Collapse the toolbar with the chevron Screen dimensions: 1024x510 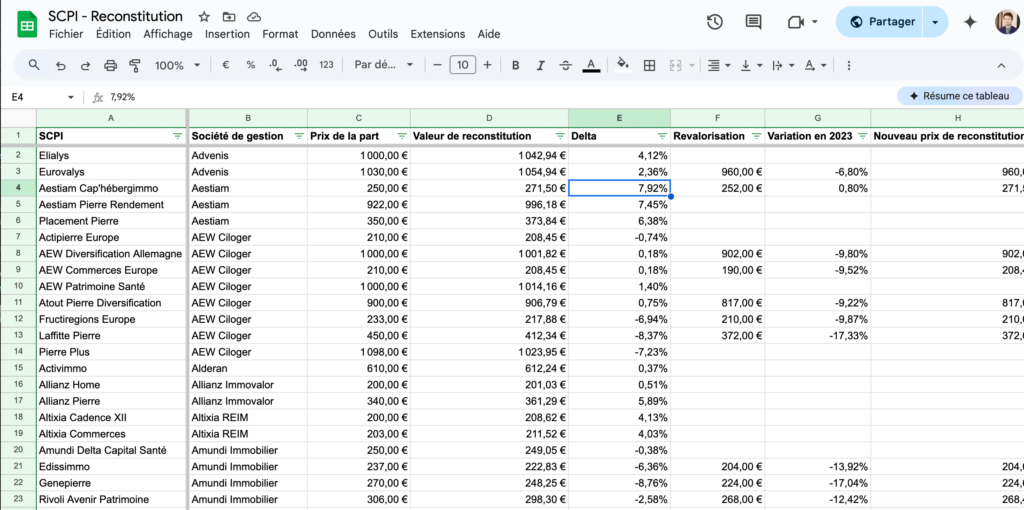point(1001,65)
